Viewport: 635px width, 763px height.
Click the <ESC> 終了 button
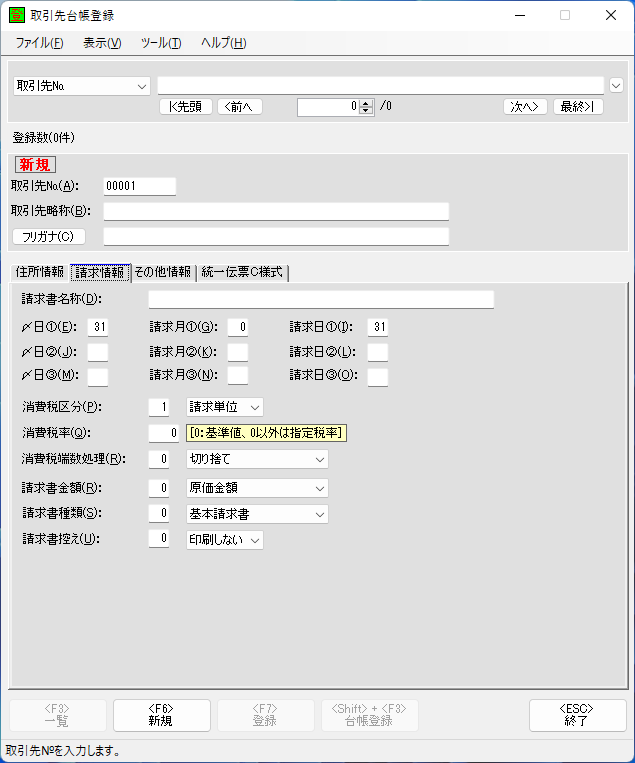point(578,715)
